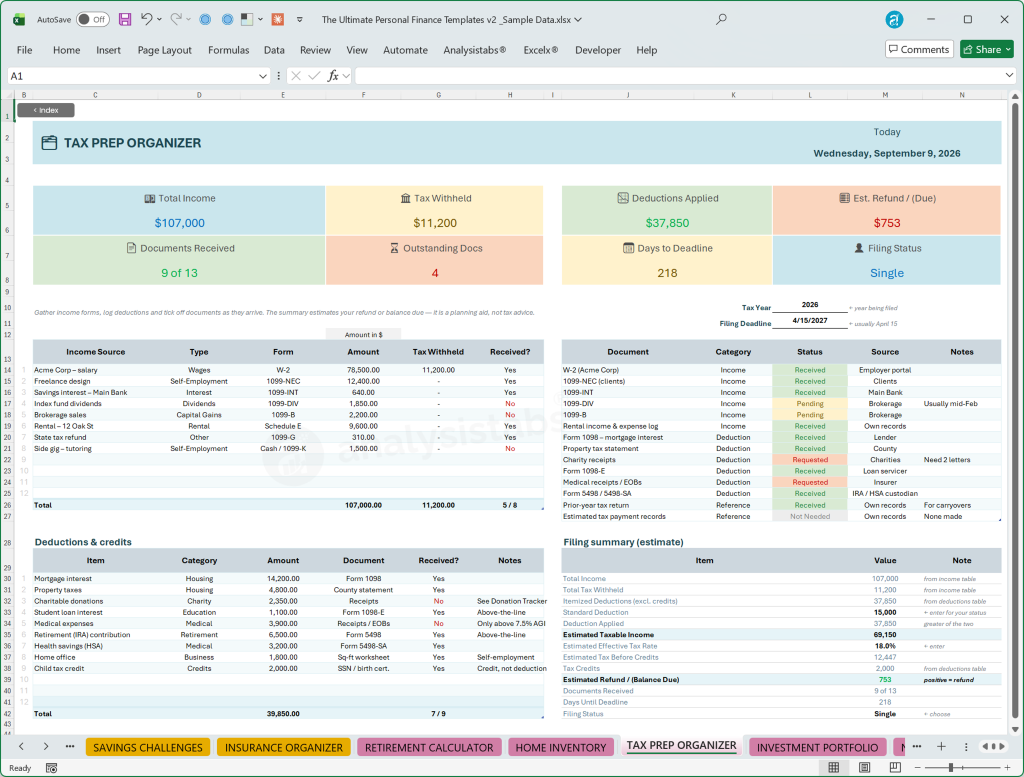Open the Redo history dropdown arrow

pyautogui.click(x=189, y=20)
